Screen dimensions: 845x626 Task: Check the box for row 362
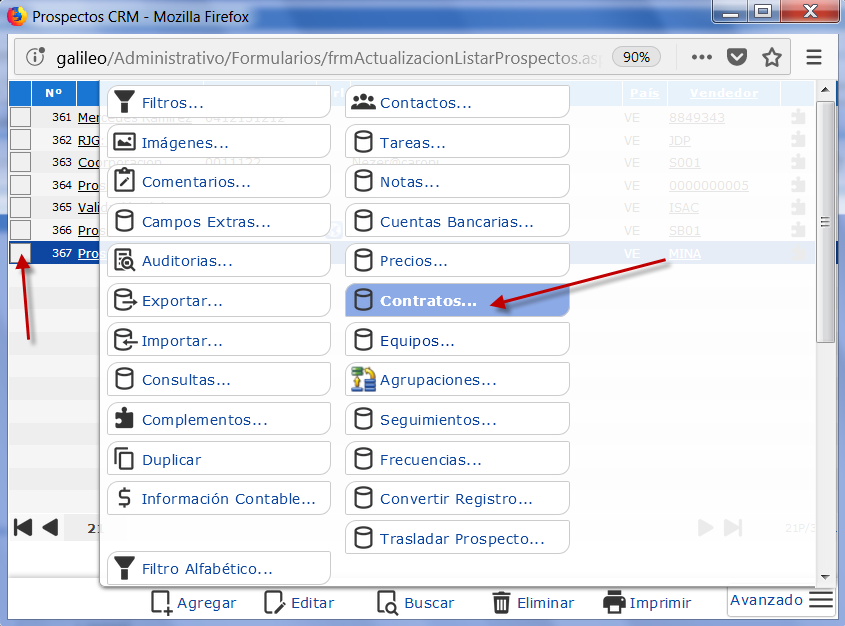tap(20, 140)
